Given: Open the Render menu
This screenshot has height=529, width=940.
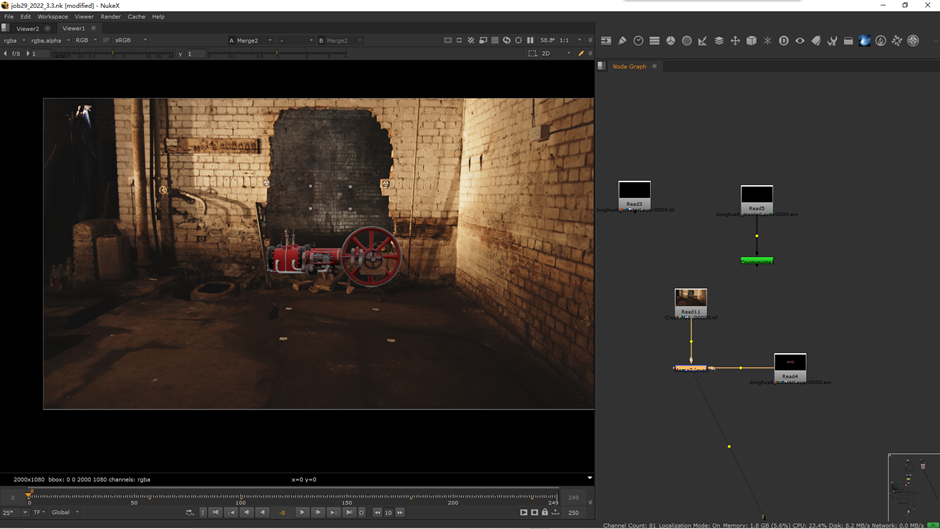Looking at the screenshot, I should point(110,17).
